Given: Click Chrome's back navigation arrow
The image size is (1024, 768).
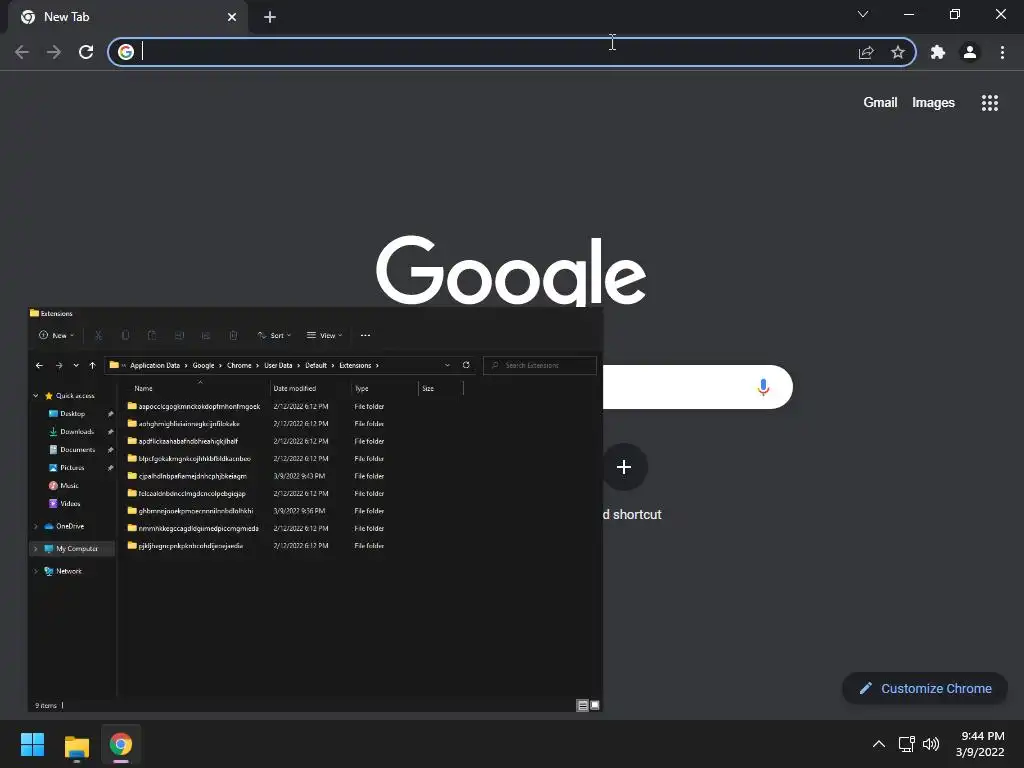Looking at the screenshot, I should (x=22, y=52).
